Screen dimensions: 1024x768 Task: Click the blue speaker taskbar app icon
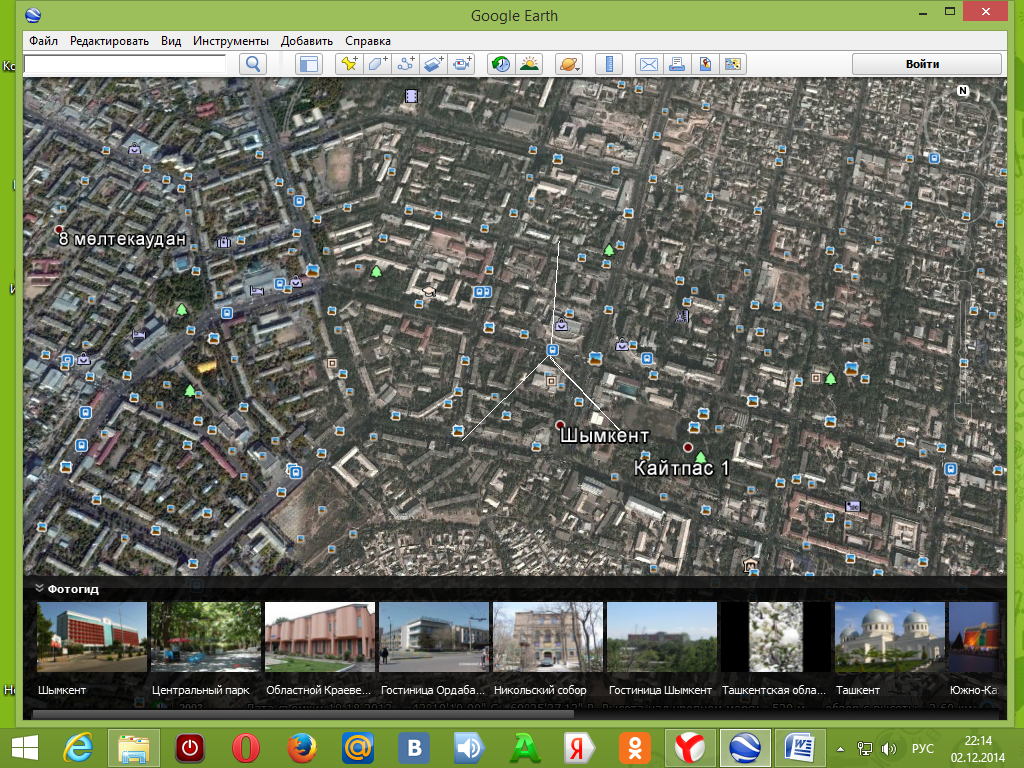tap(470, 748)
